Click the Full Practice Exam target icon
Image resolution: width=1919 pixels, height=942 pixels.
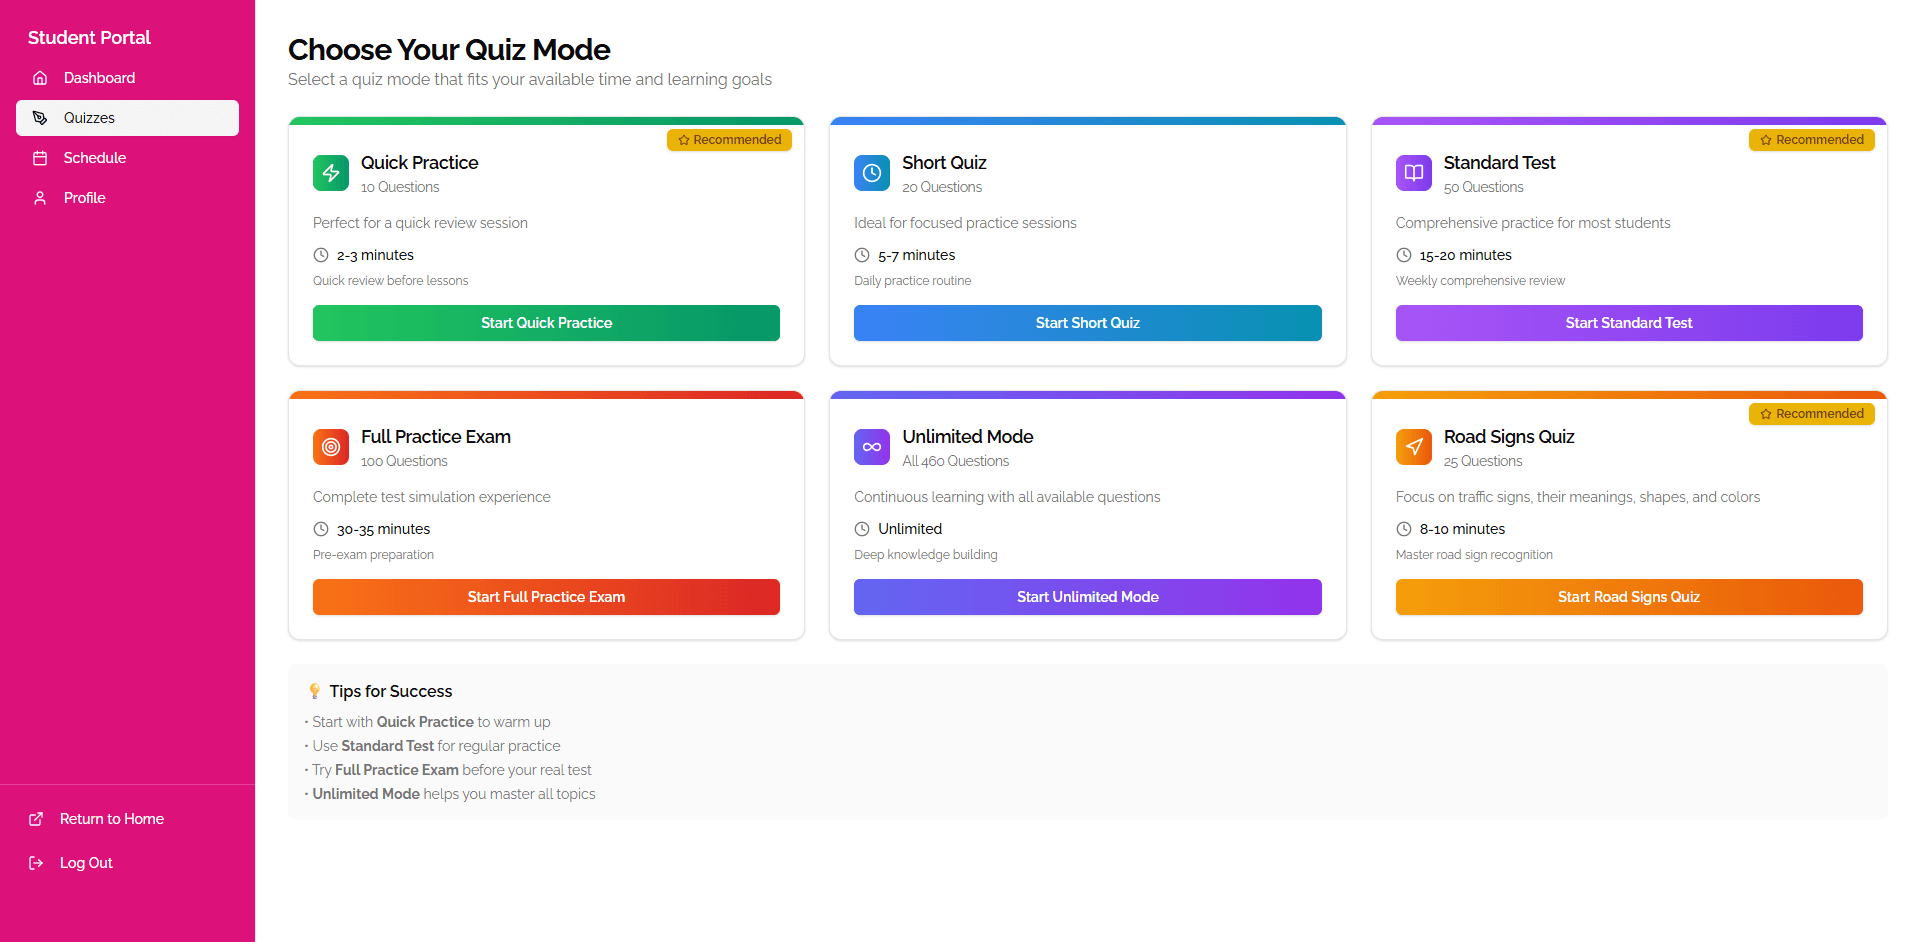tap(330, 447)
